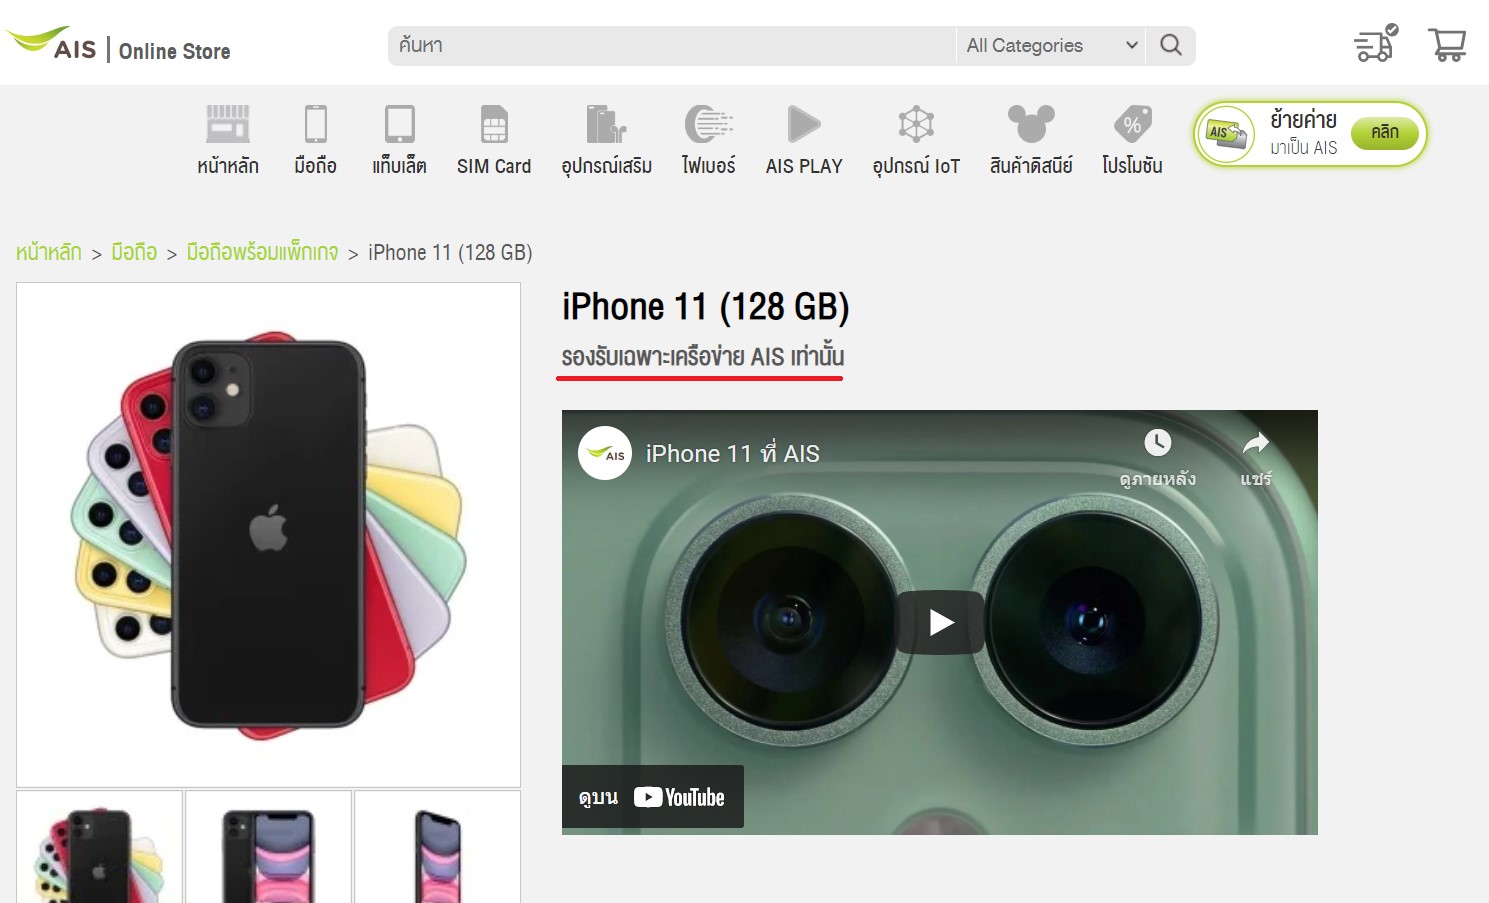Click มือถือพร้อมแพ็กเกจ breadcrumb link
Viewport: 1489px width, 903px height.
(262, 252)
